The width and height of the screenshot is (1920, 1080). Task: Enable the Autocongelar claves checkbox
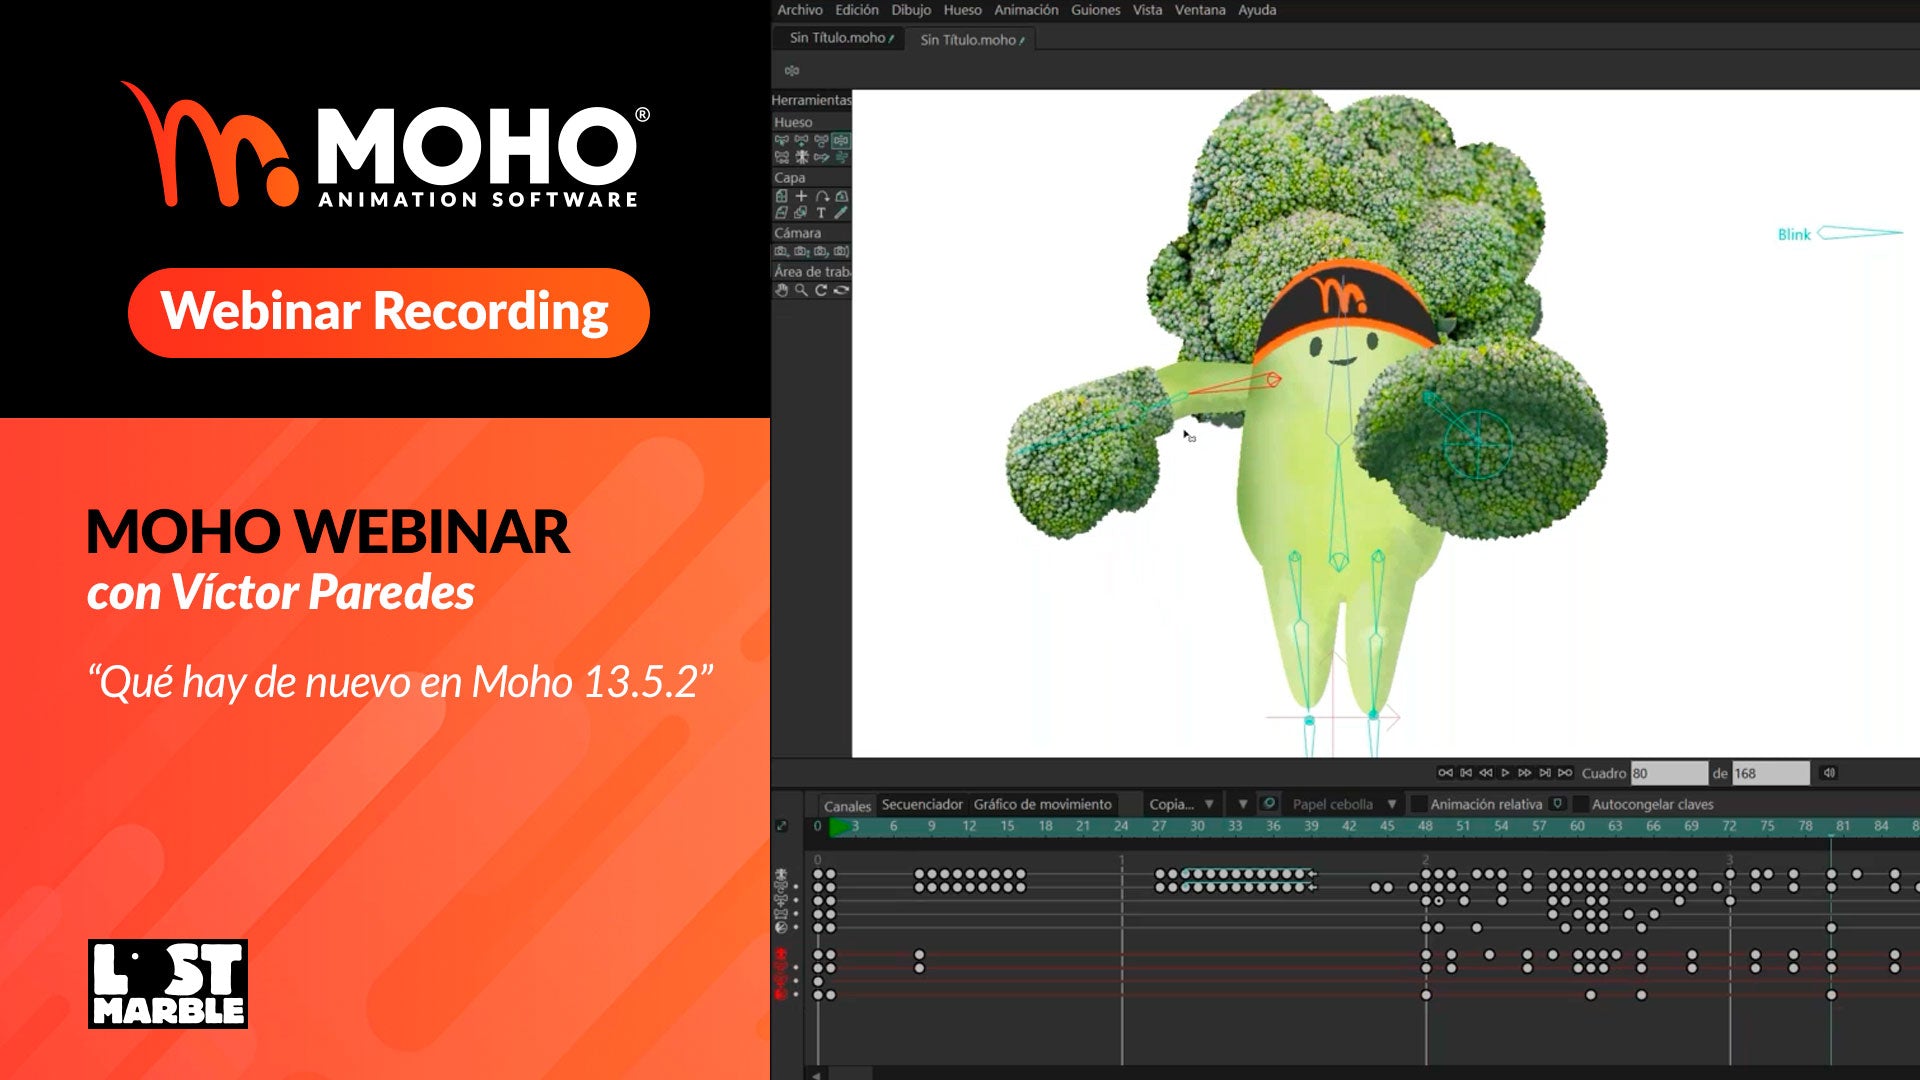pyautogui.click(x=1580, y=804)
